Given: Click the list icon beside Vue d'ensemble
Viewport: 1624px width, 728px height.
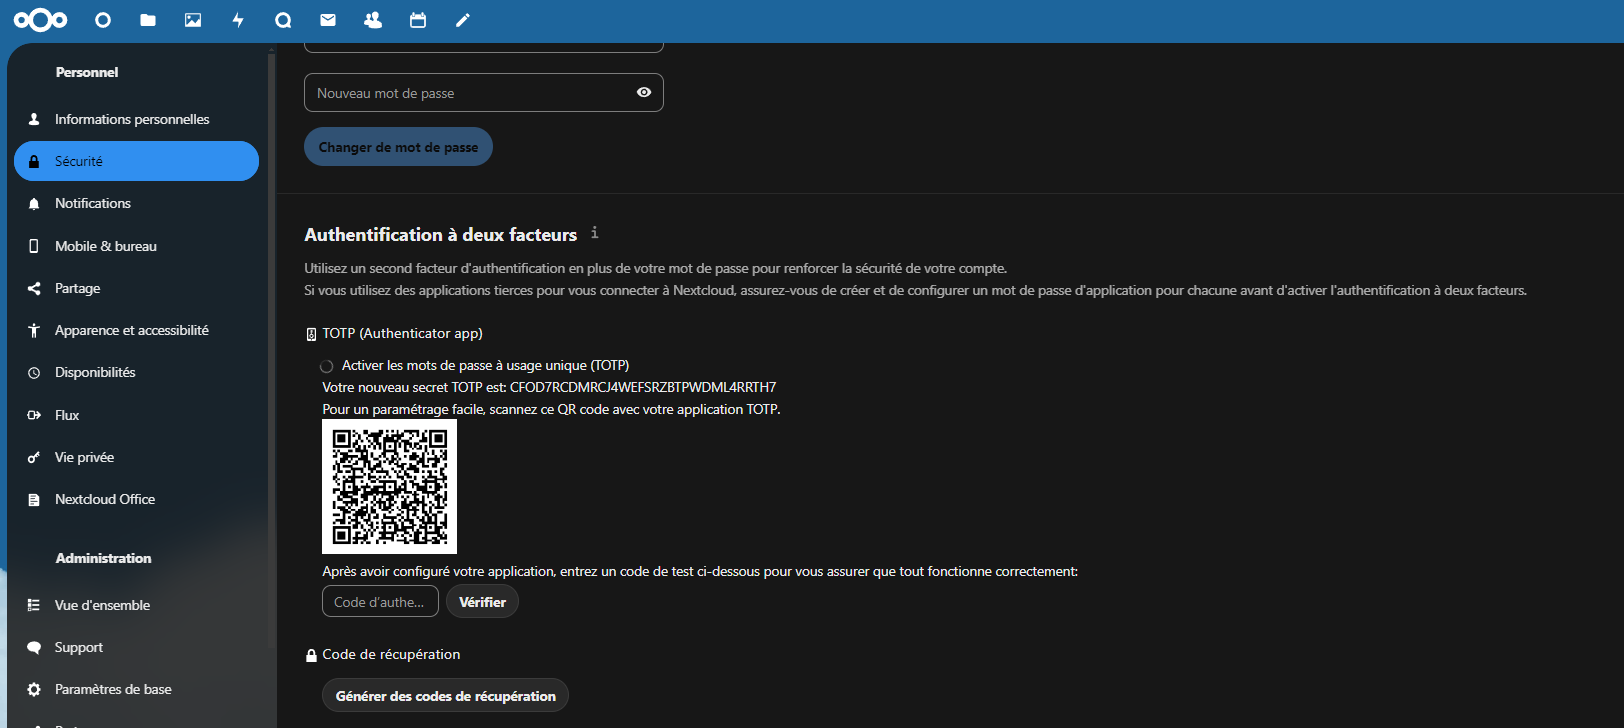Looking at the screenshot, I should pos(34,605).
